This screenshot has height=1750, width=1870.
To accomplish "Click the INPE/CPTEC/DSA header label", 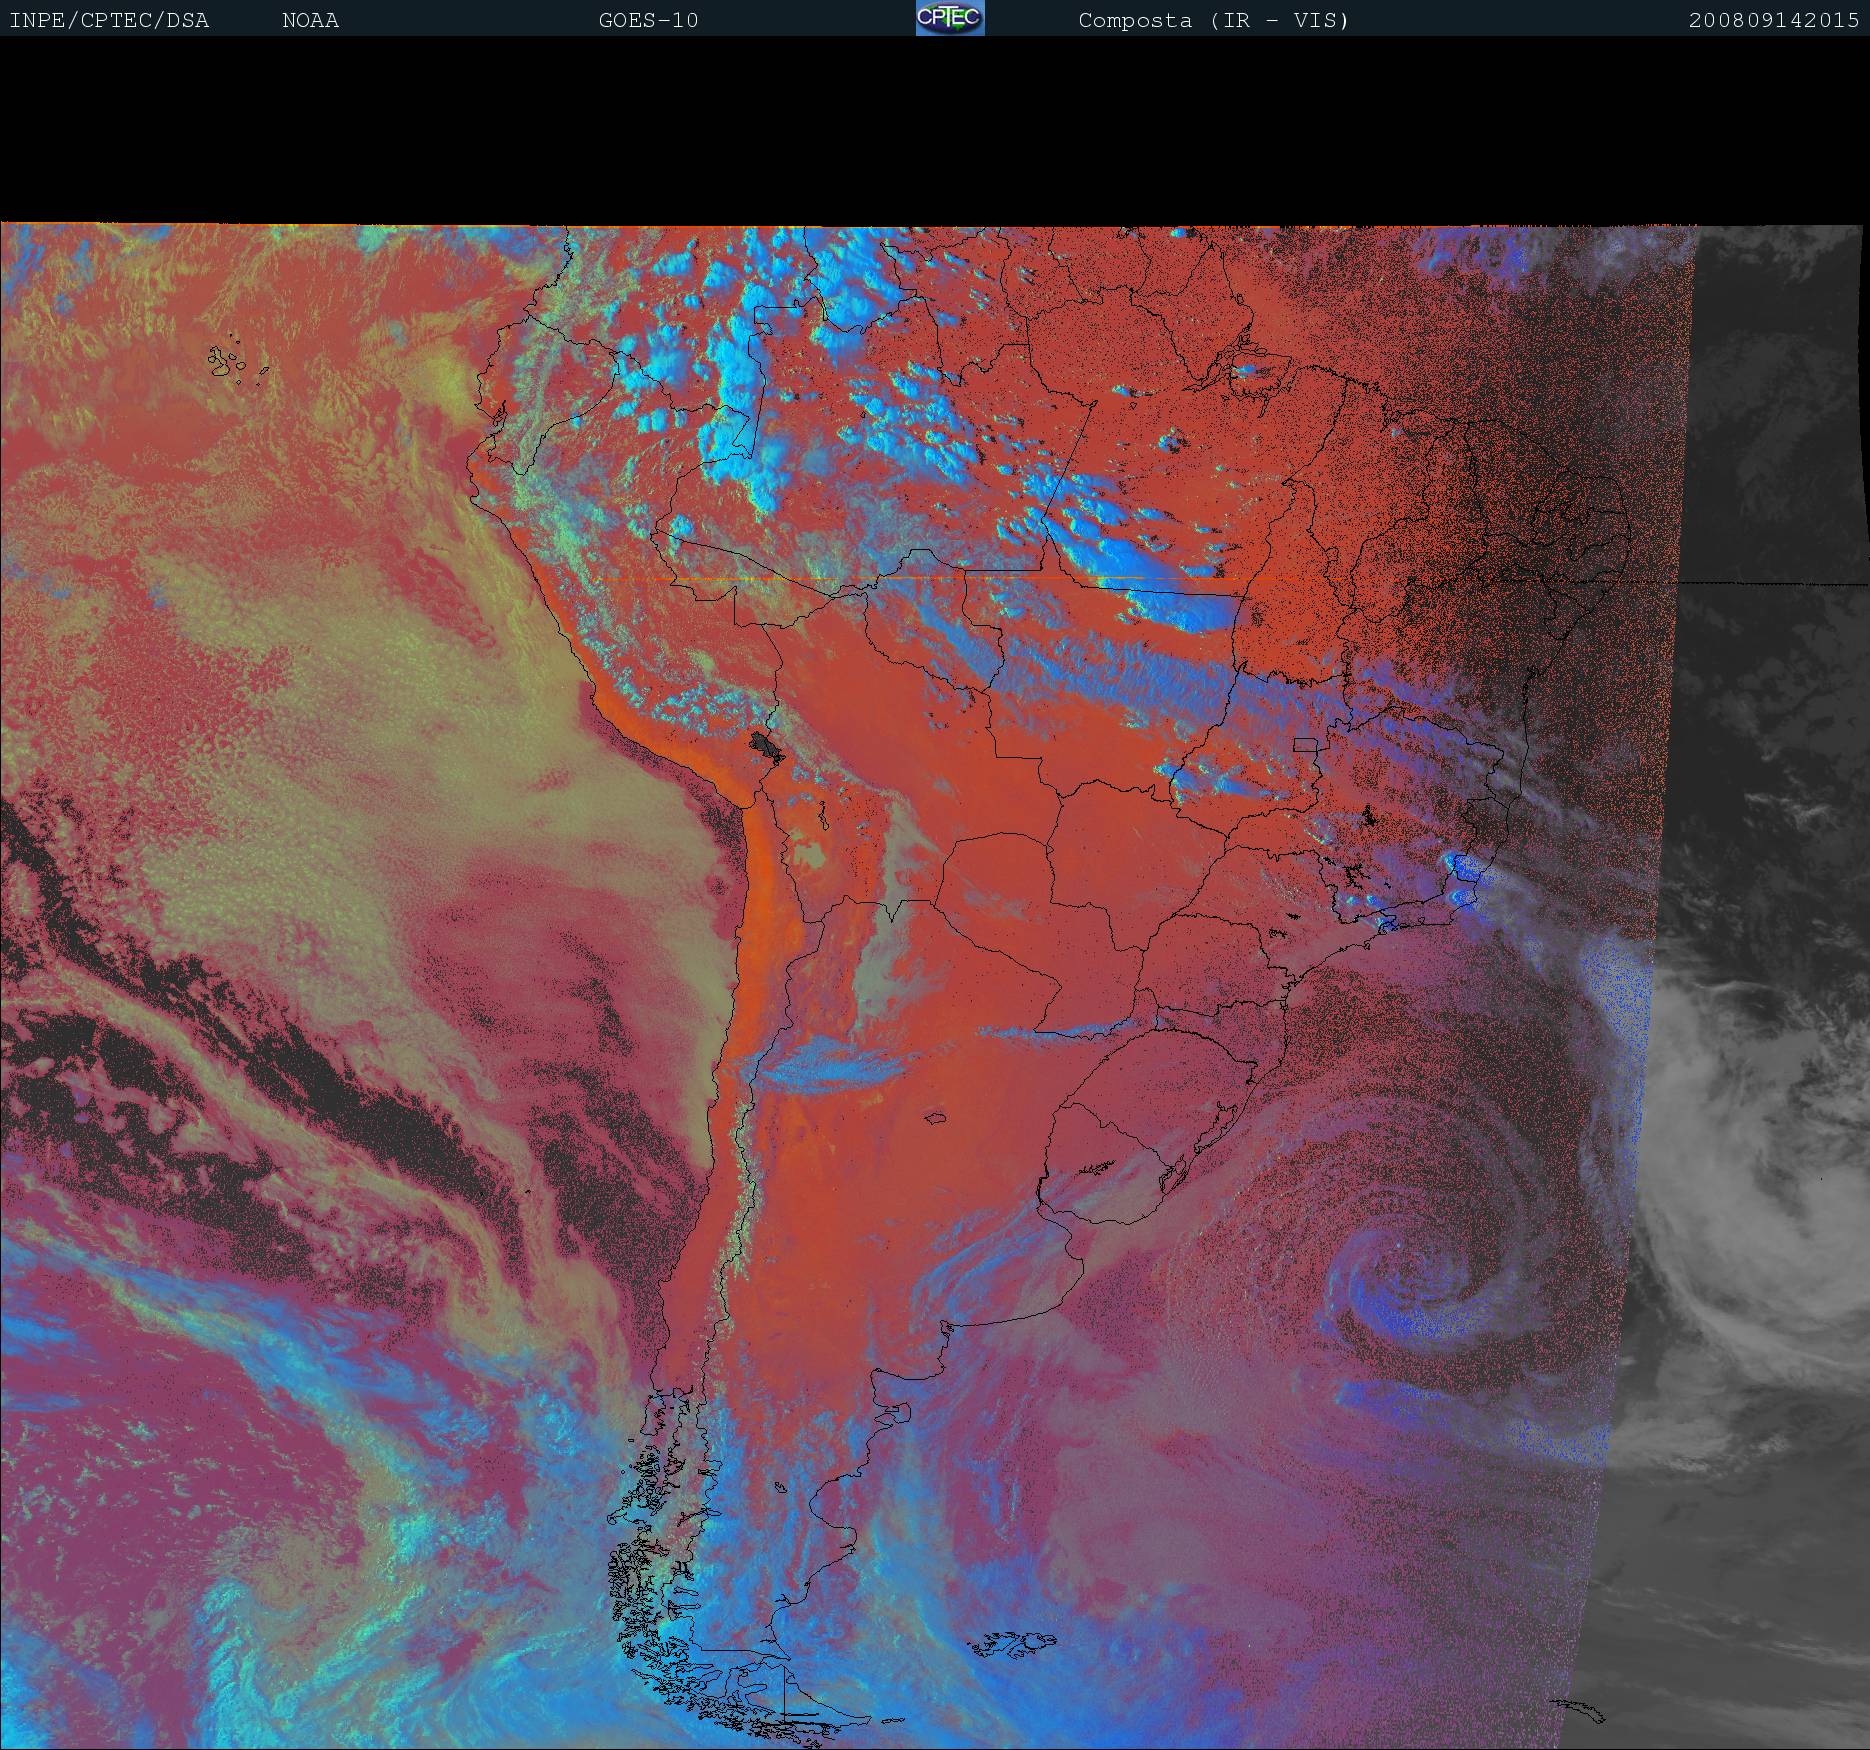I will point(109,21).
